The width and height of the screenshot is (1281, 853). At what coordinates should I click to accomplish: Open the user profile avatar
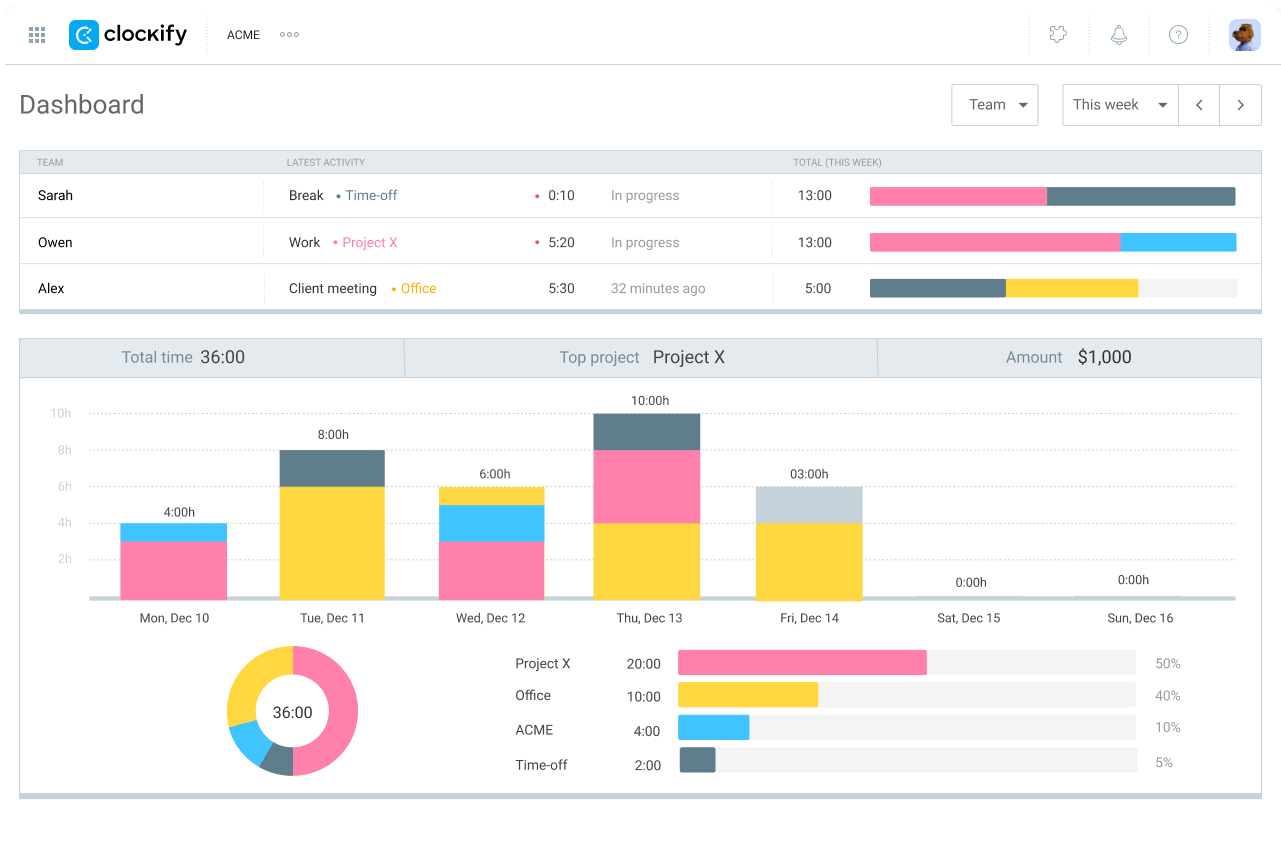tap(1245, 35)
